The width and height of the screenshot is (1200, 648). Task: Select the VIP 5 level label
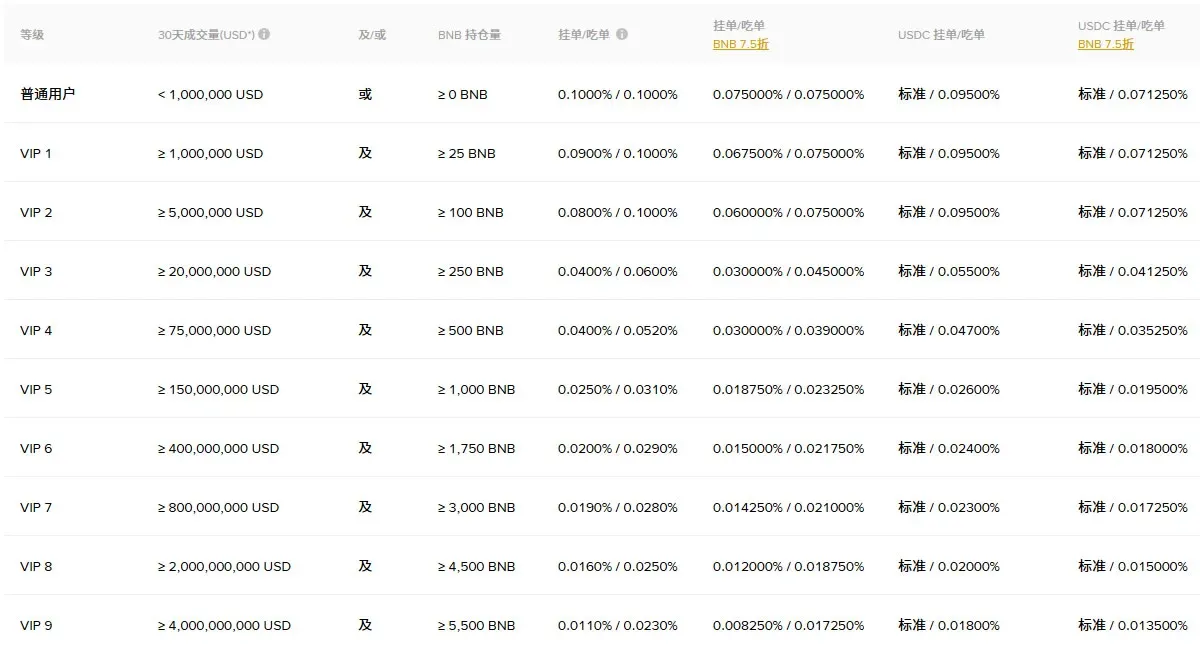[x=36, y=389]
